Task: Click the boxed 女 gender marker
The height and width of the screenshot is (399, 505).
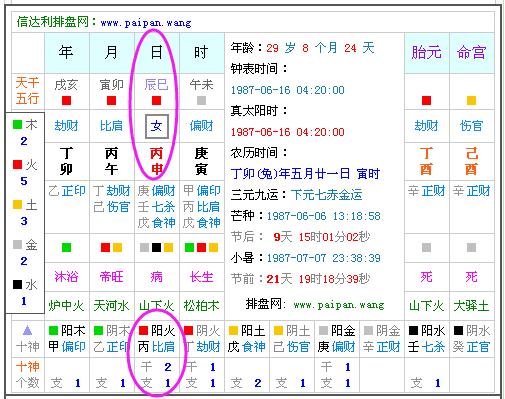Action: tap(157, 126)
